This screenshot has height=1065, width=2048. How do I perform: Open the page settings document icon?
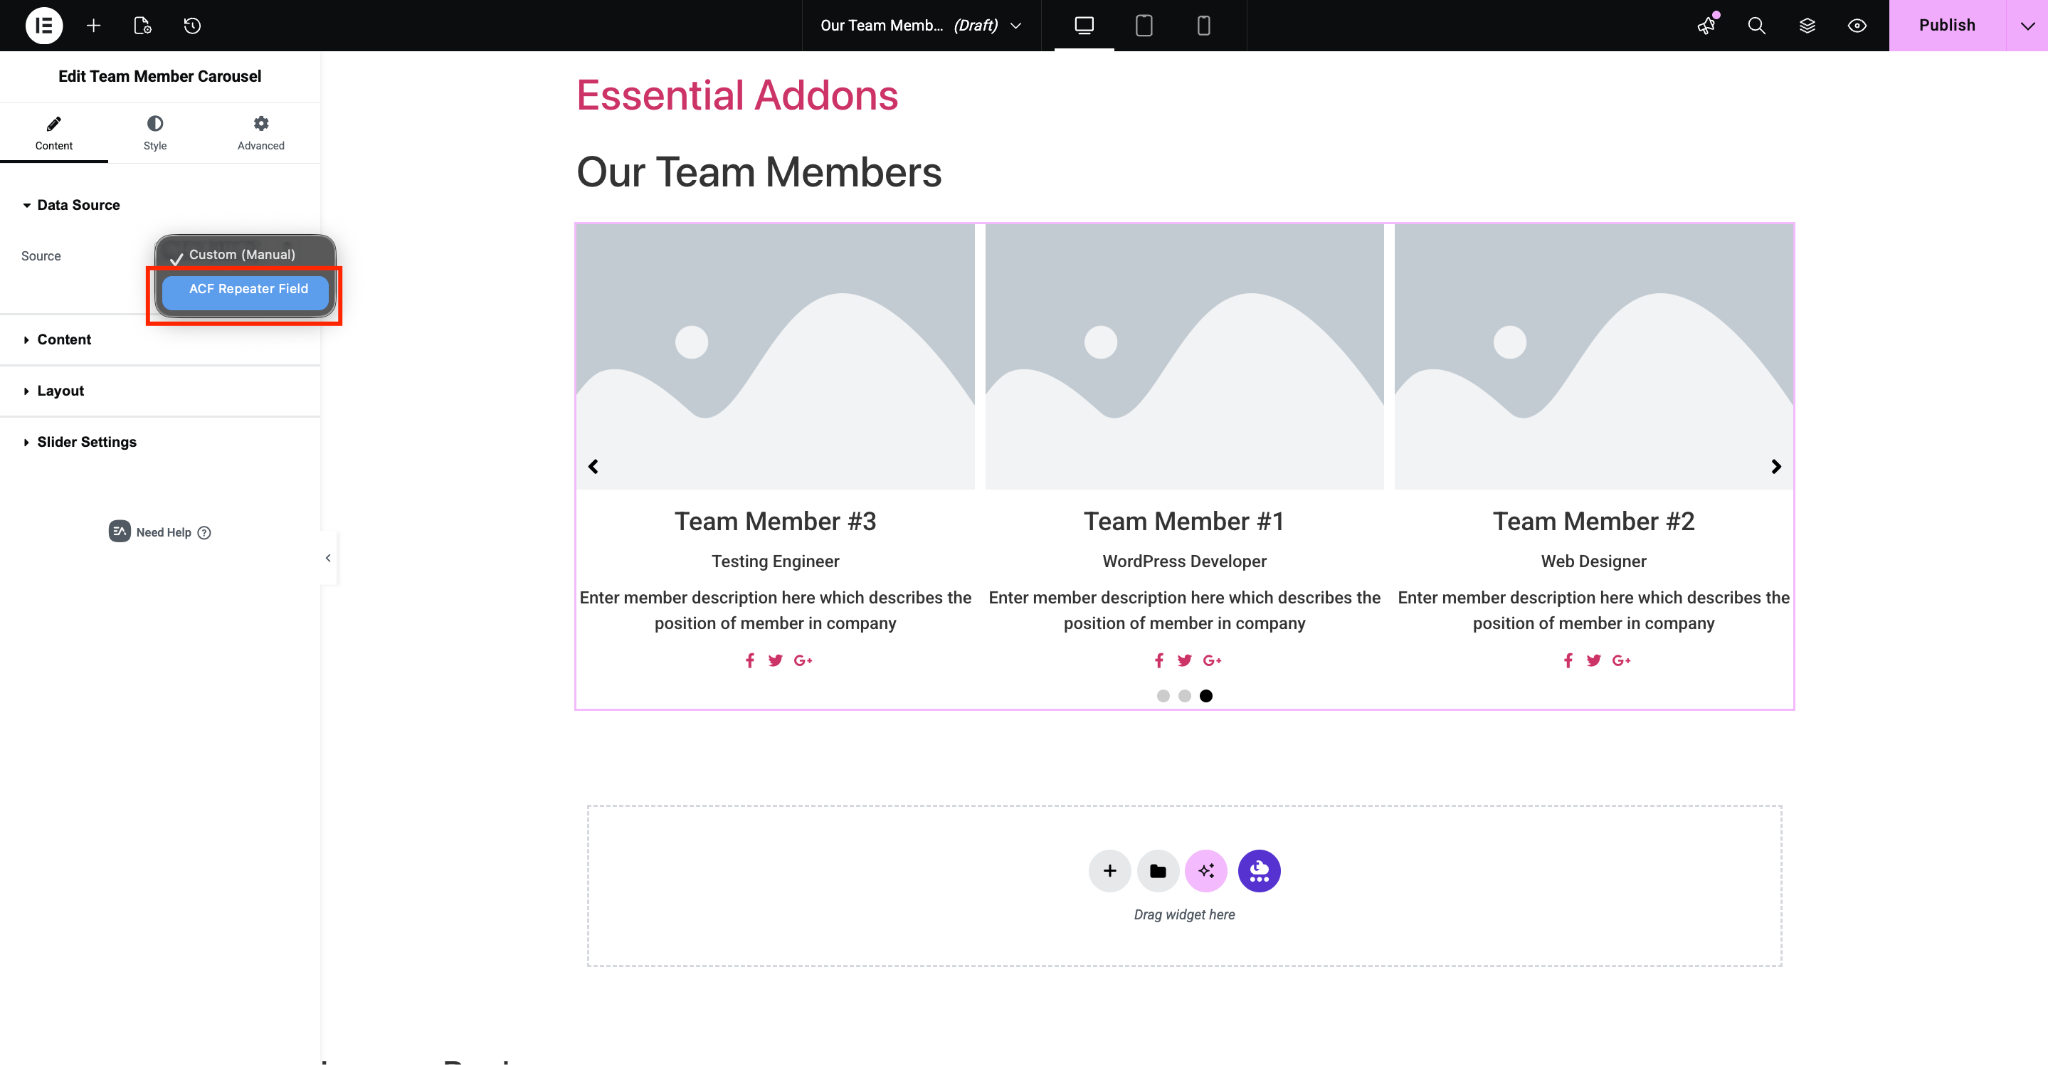click(x=143, y=25)
